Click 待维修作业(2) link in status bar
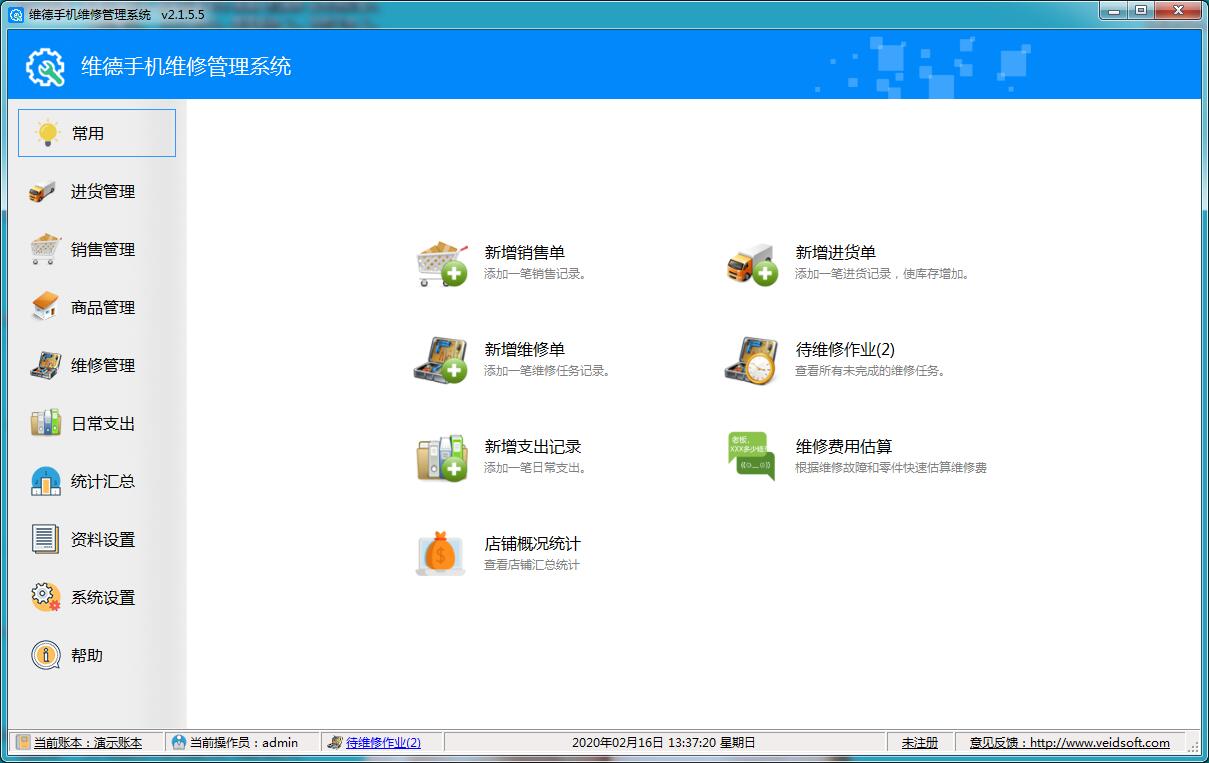The width and height of the screenshot is (1209, 763). pyautogui.click(x=383, y=742)
